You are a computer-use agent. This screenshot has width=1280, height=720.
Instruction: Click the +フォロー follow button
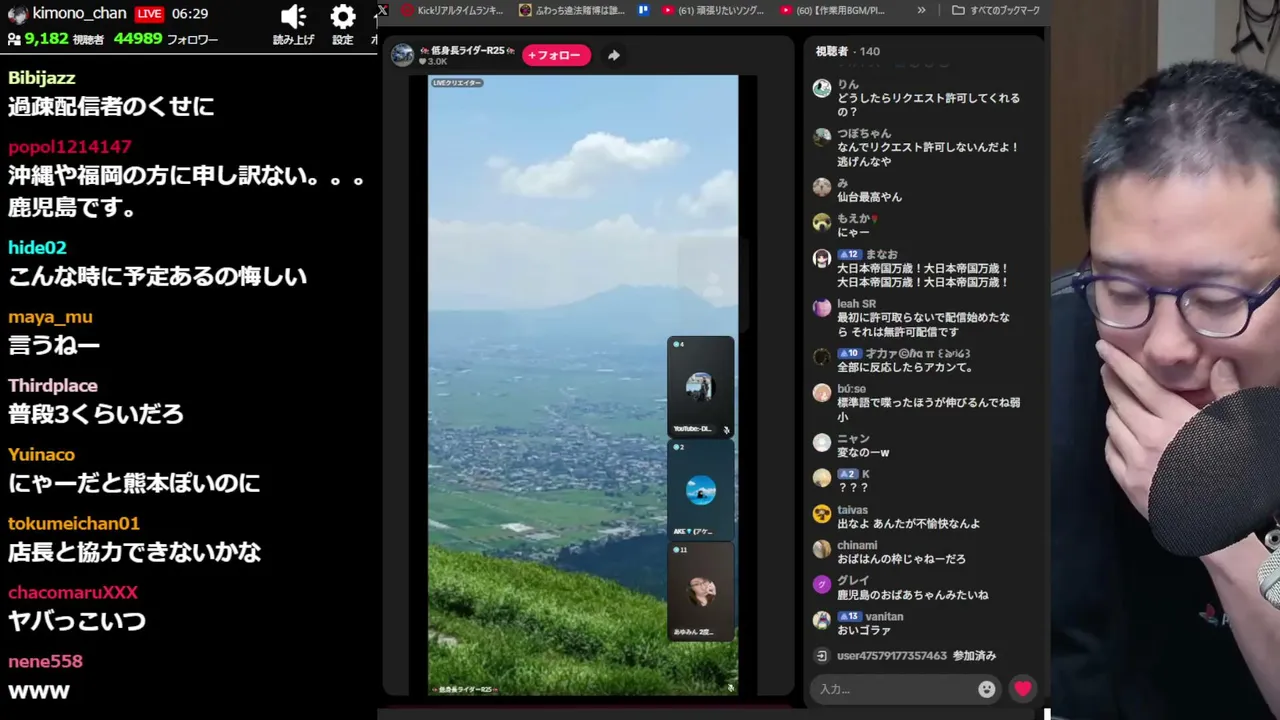pyautogui.click(x=557, y=55)
